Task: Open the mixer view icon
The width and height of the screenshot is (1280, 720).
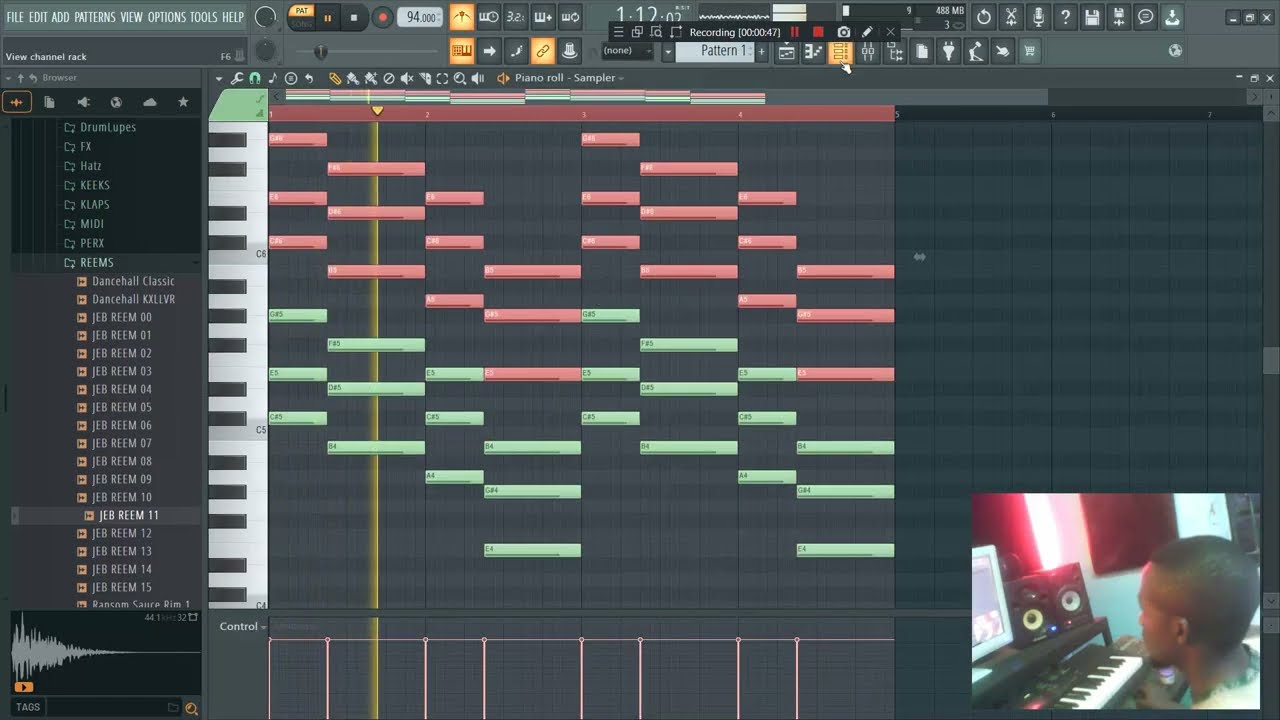Action: tap(867, 51)
